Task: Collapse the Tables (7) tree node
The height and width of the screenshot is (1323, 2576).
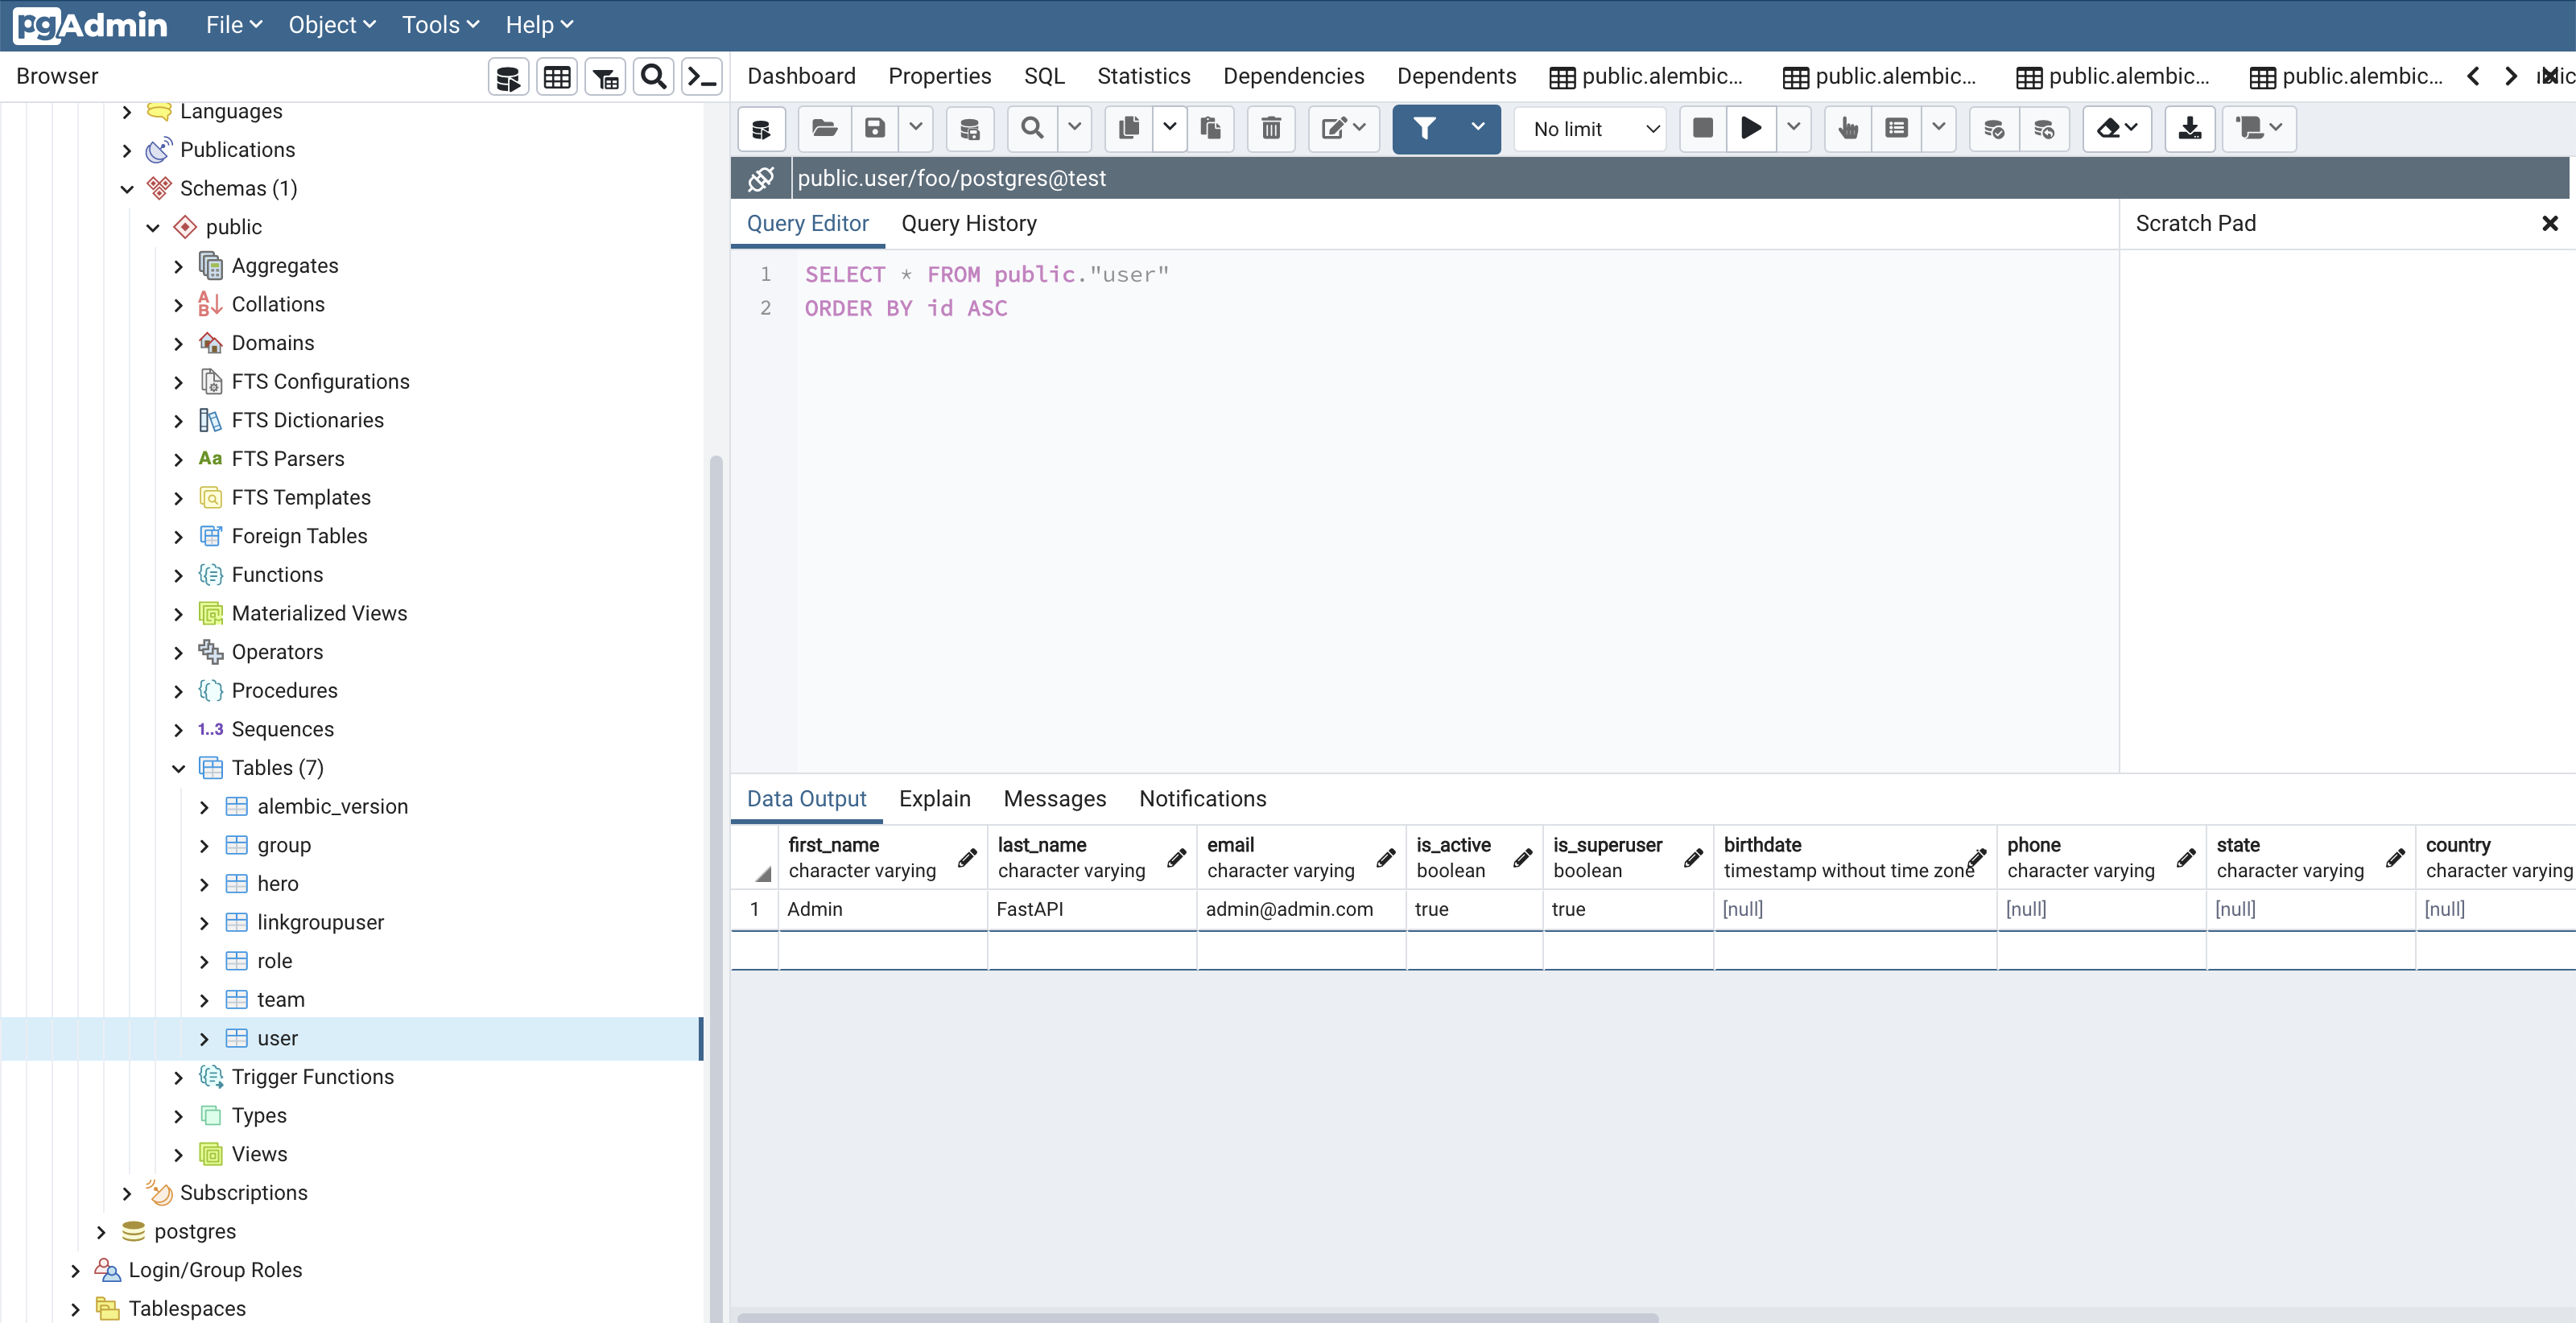Action: point(179,768)
